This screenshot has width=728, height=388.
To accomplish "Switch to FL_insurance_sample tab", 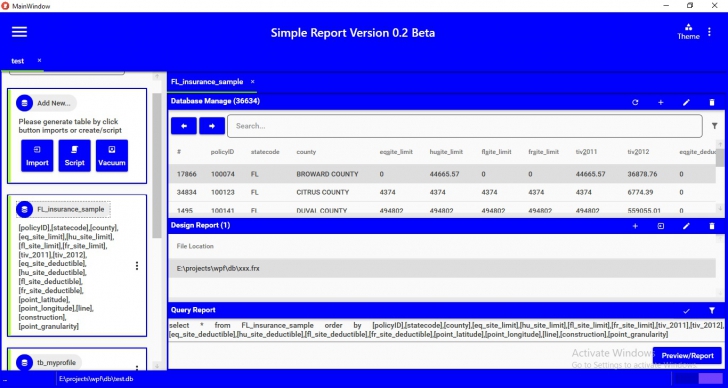I will pyautogui.click(x=207, y=82).
